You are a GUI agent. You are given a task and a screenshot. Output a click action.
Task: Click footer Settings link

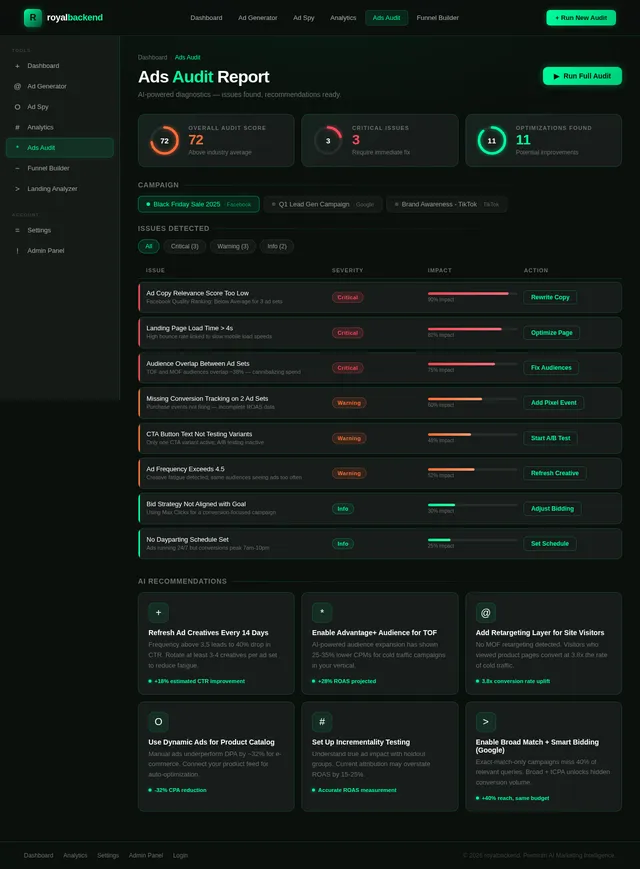coord(108,856)
